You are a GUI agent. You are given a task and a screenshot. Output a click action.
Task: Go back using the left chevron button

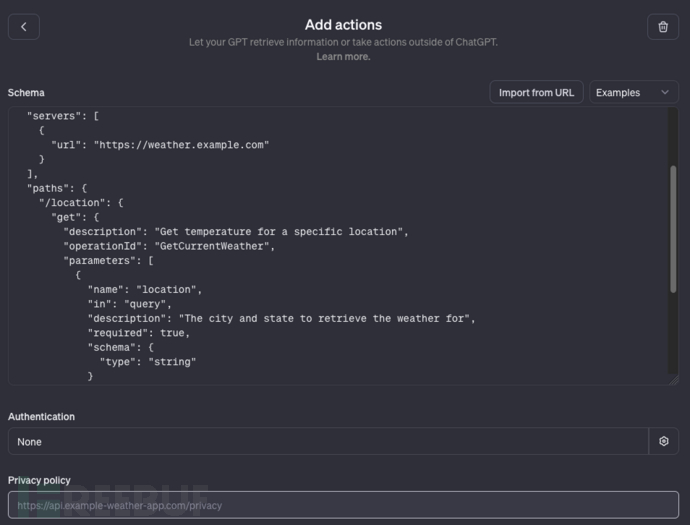click(24, 27)
